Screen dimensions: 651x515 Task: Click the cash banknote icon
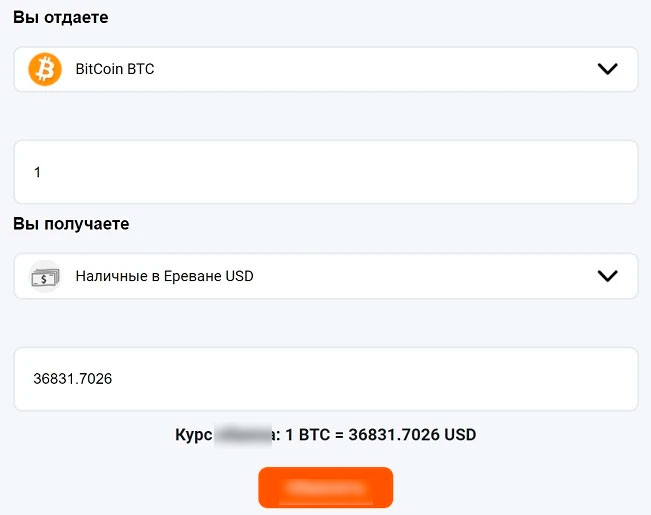point(44,276)
